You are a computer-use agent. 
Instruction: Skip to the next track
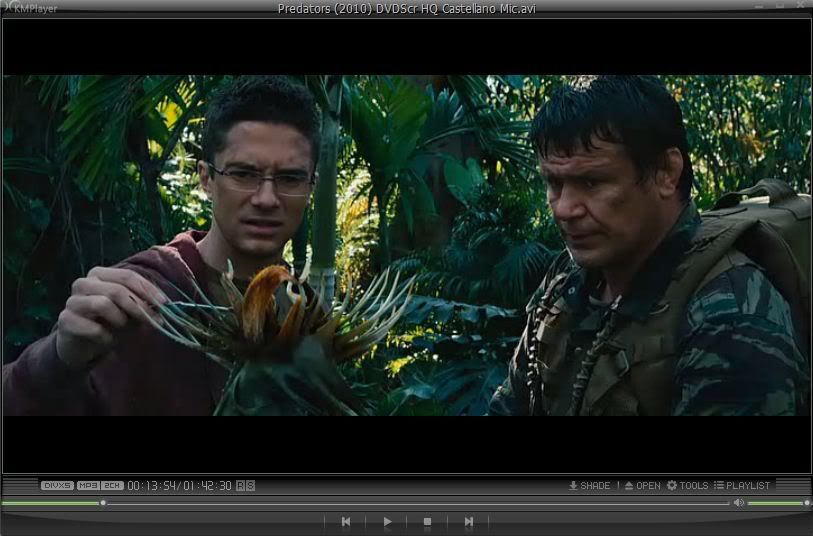coord(468,521)
